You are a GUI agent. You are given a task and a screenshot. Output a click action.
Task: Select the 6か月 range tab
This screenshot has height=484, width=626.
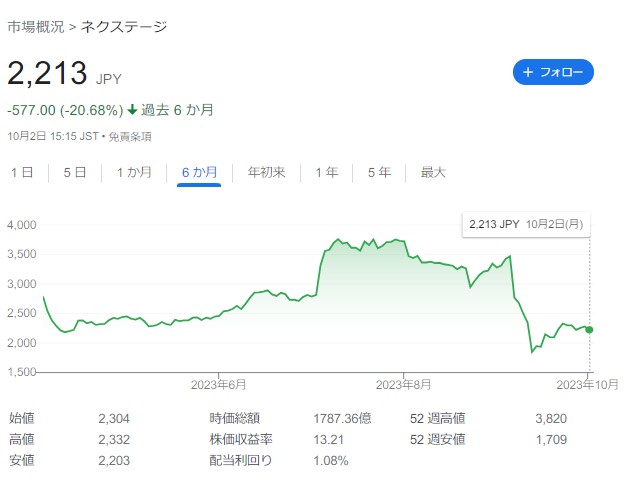pos(199,173)
